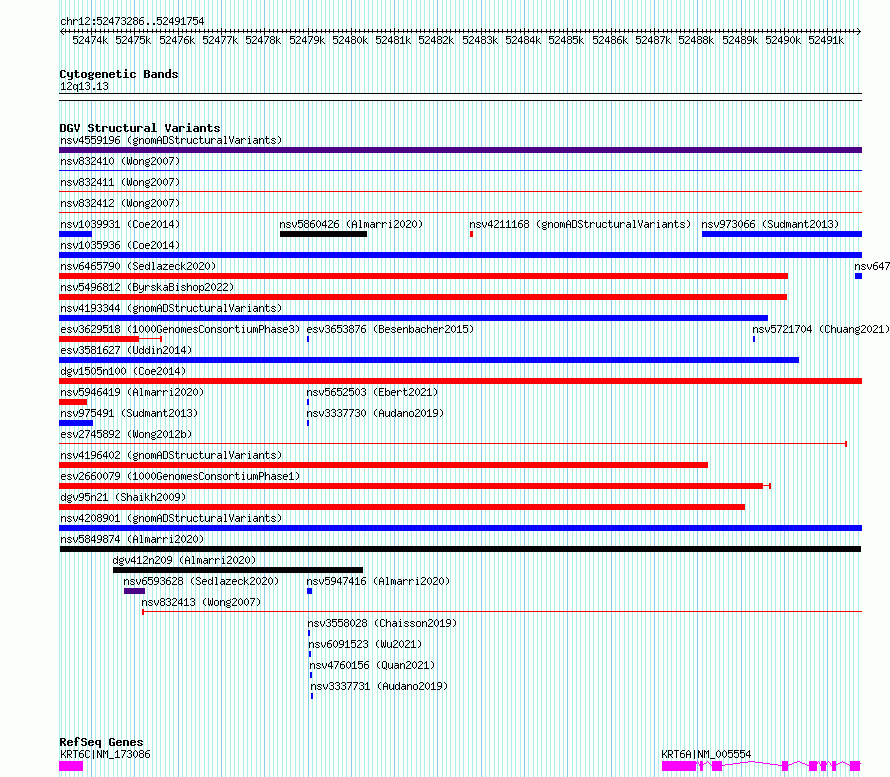The height and width of the screenshot is (777, 890).
Task: Click the 52480k ruler position
Action: (x=350, y=40)
